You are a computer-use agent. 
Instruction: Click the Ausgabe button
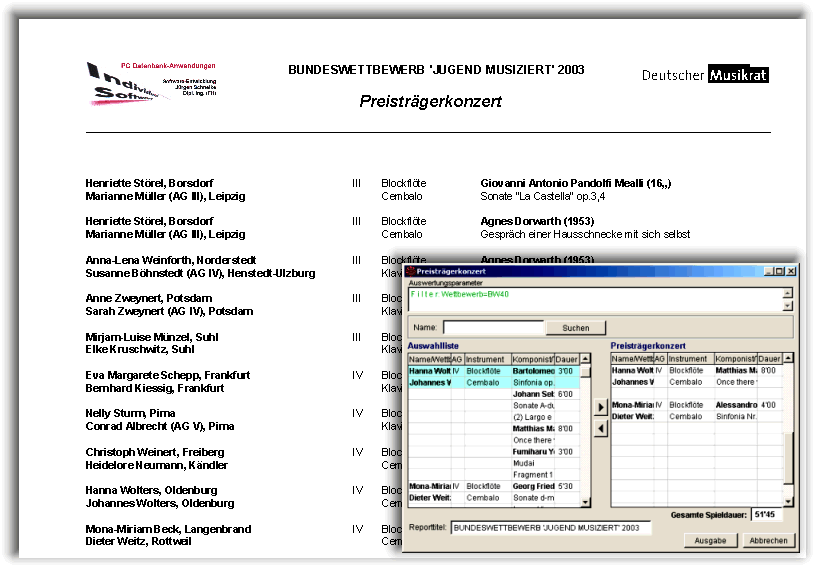[x=711, y=540]
